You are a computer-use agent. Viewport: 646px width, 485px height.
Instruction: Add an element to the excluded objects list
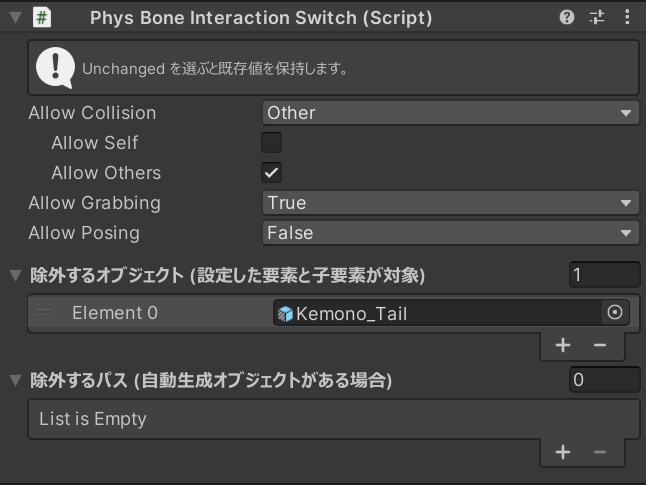tap(563, 345)
